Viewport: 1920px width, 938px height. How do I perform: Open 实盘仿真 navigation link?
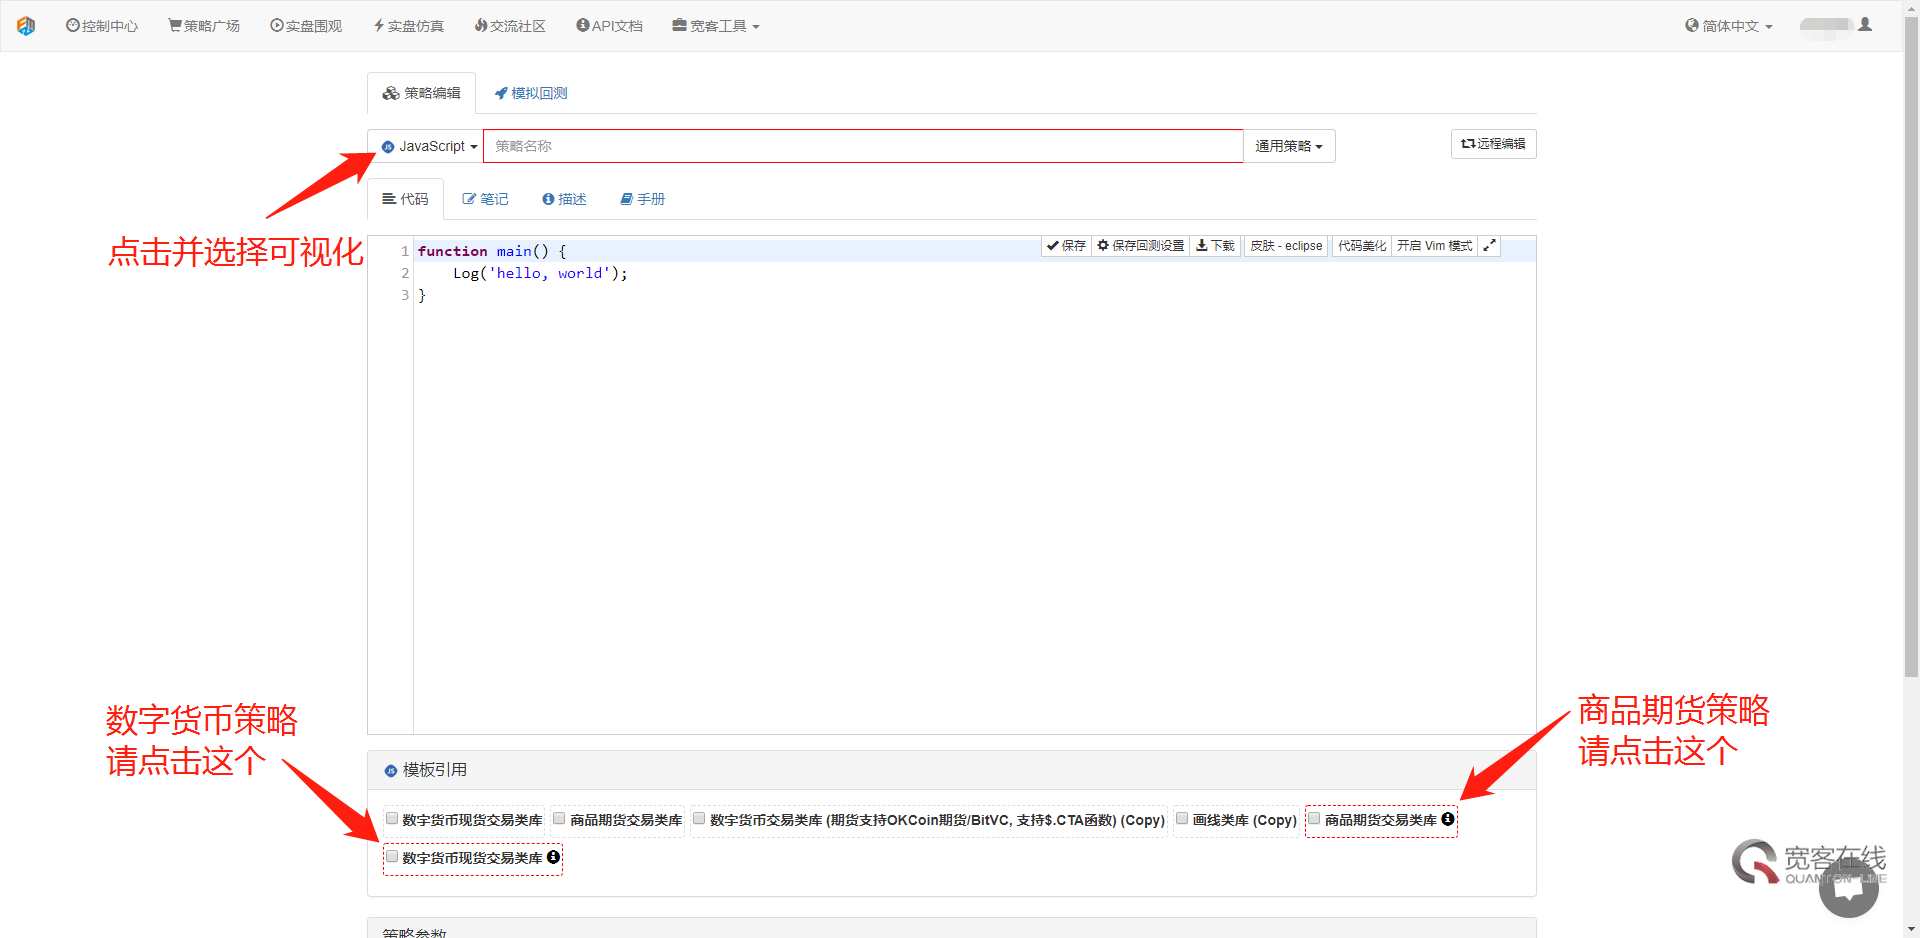tap(408, 26)
